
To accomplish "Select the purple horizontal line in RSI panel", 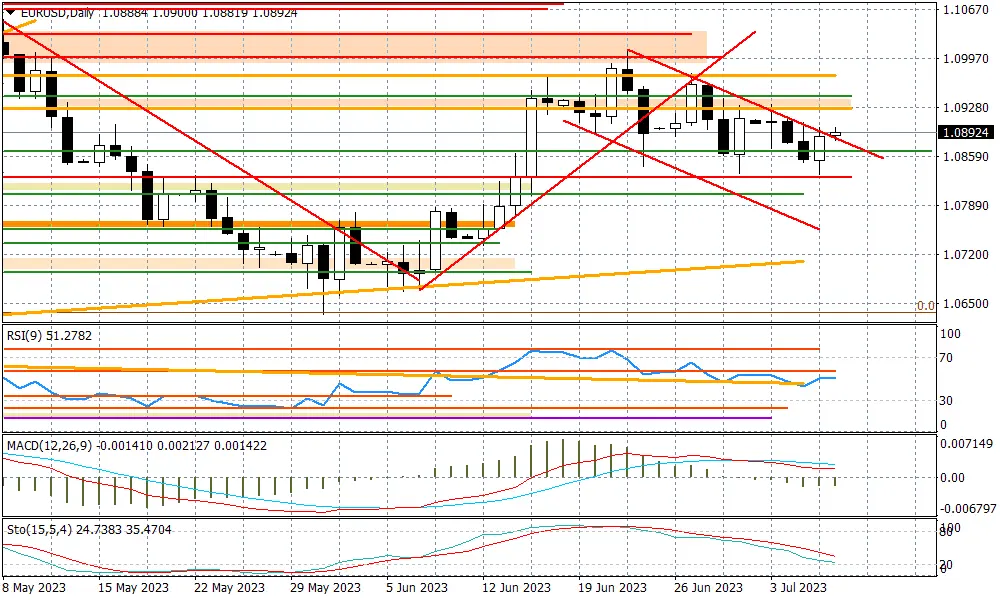I will point(388,418).
